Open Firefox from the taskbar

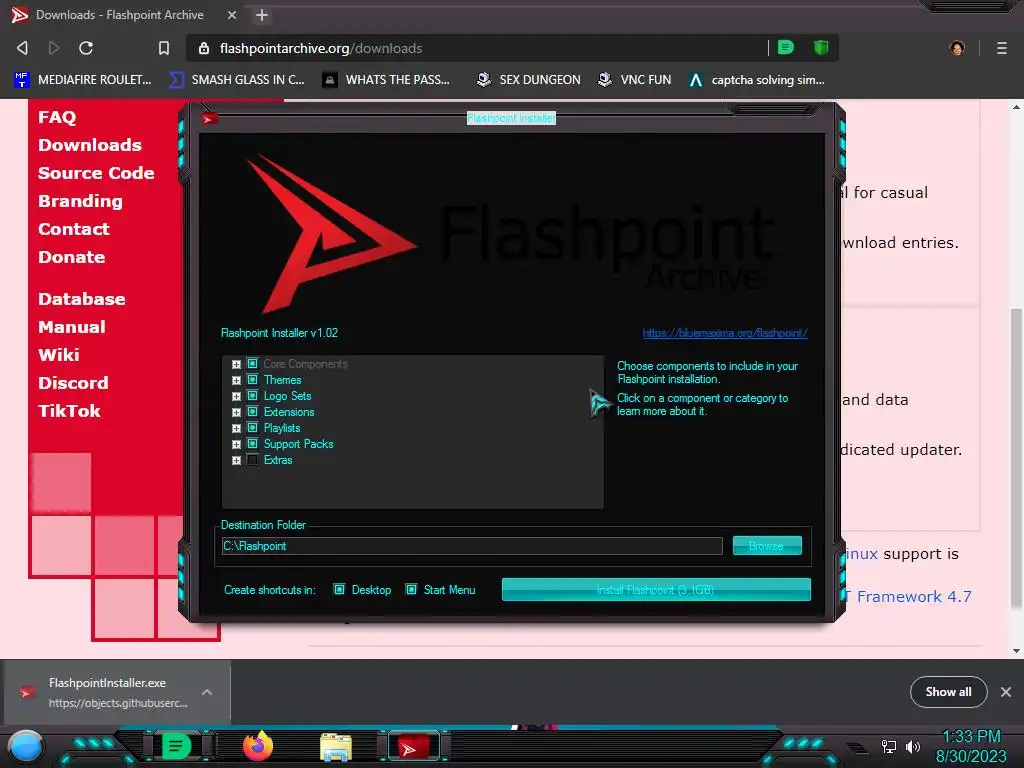258,746
